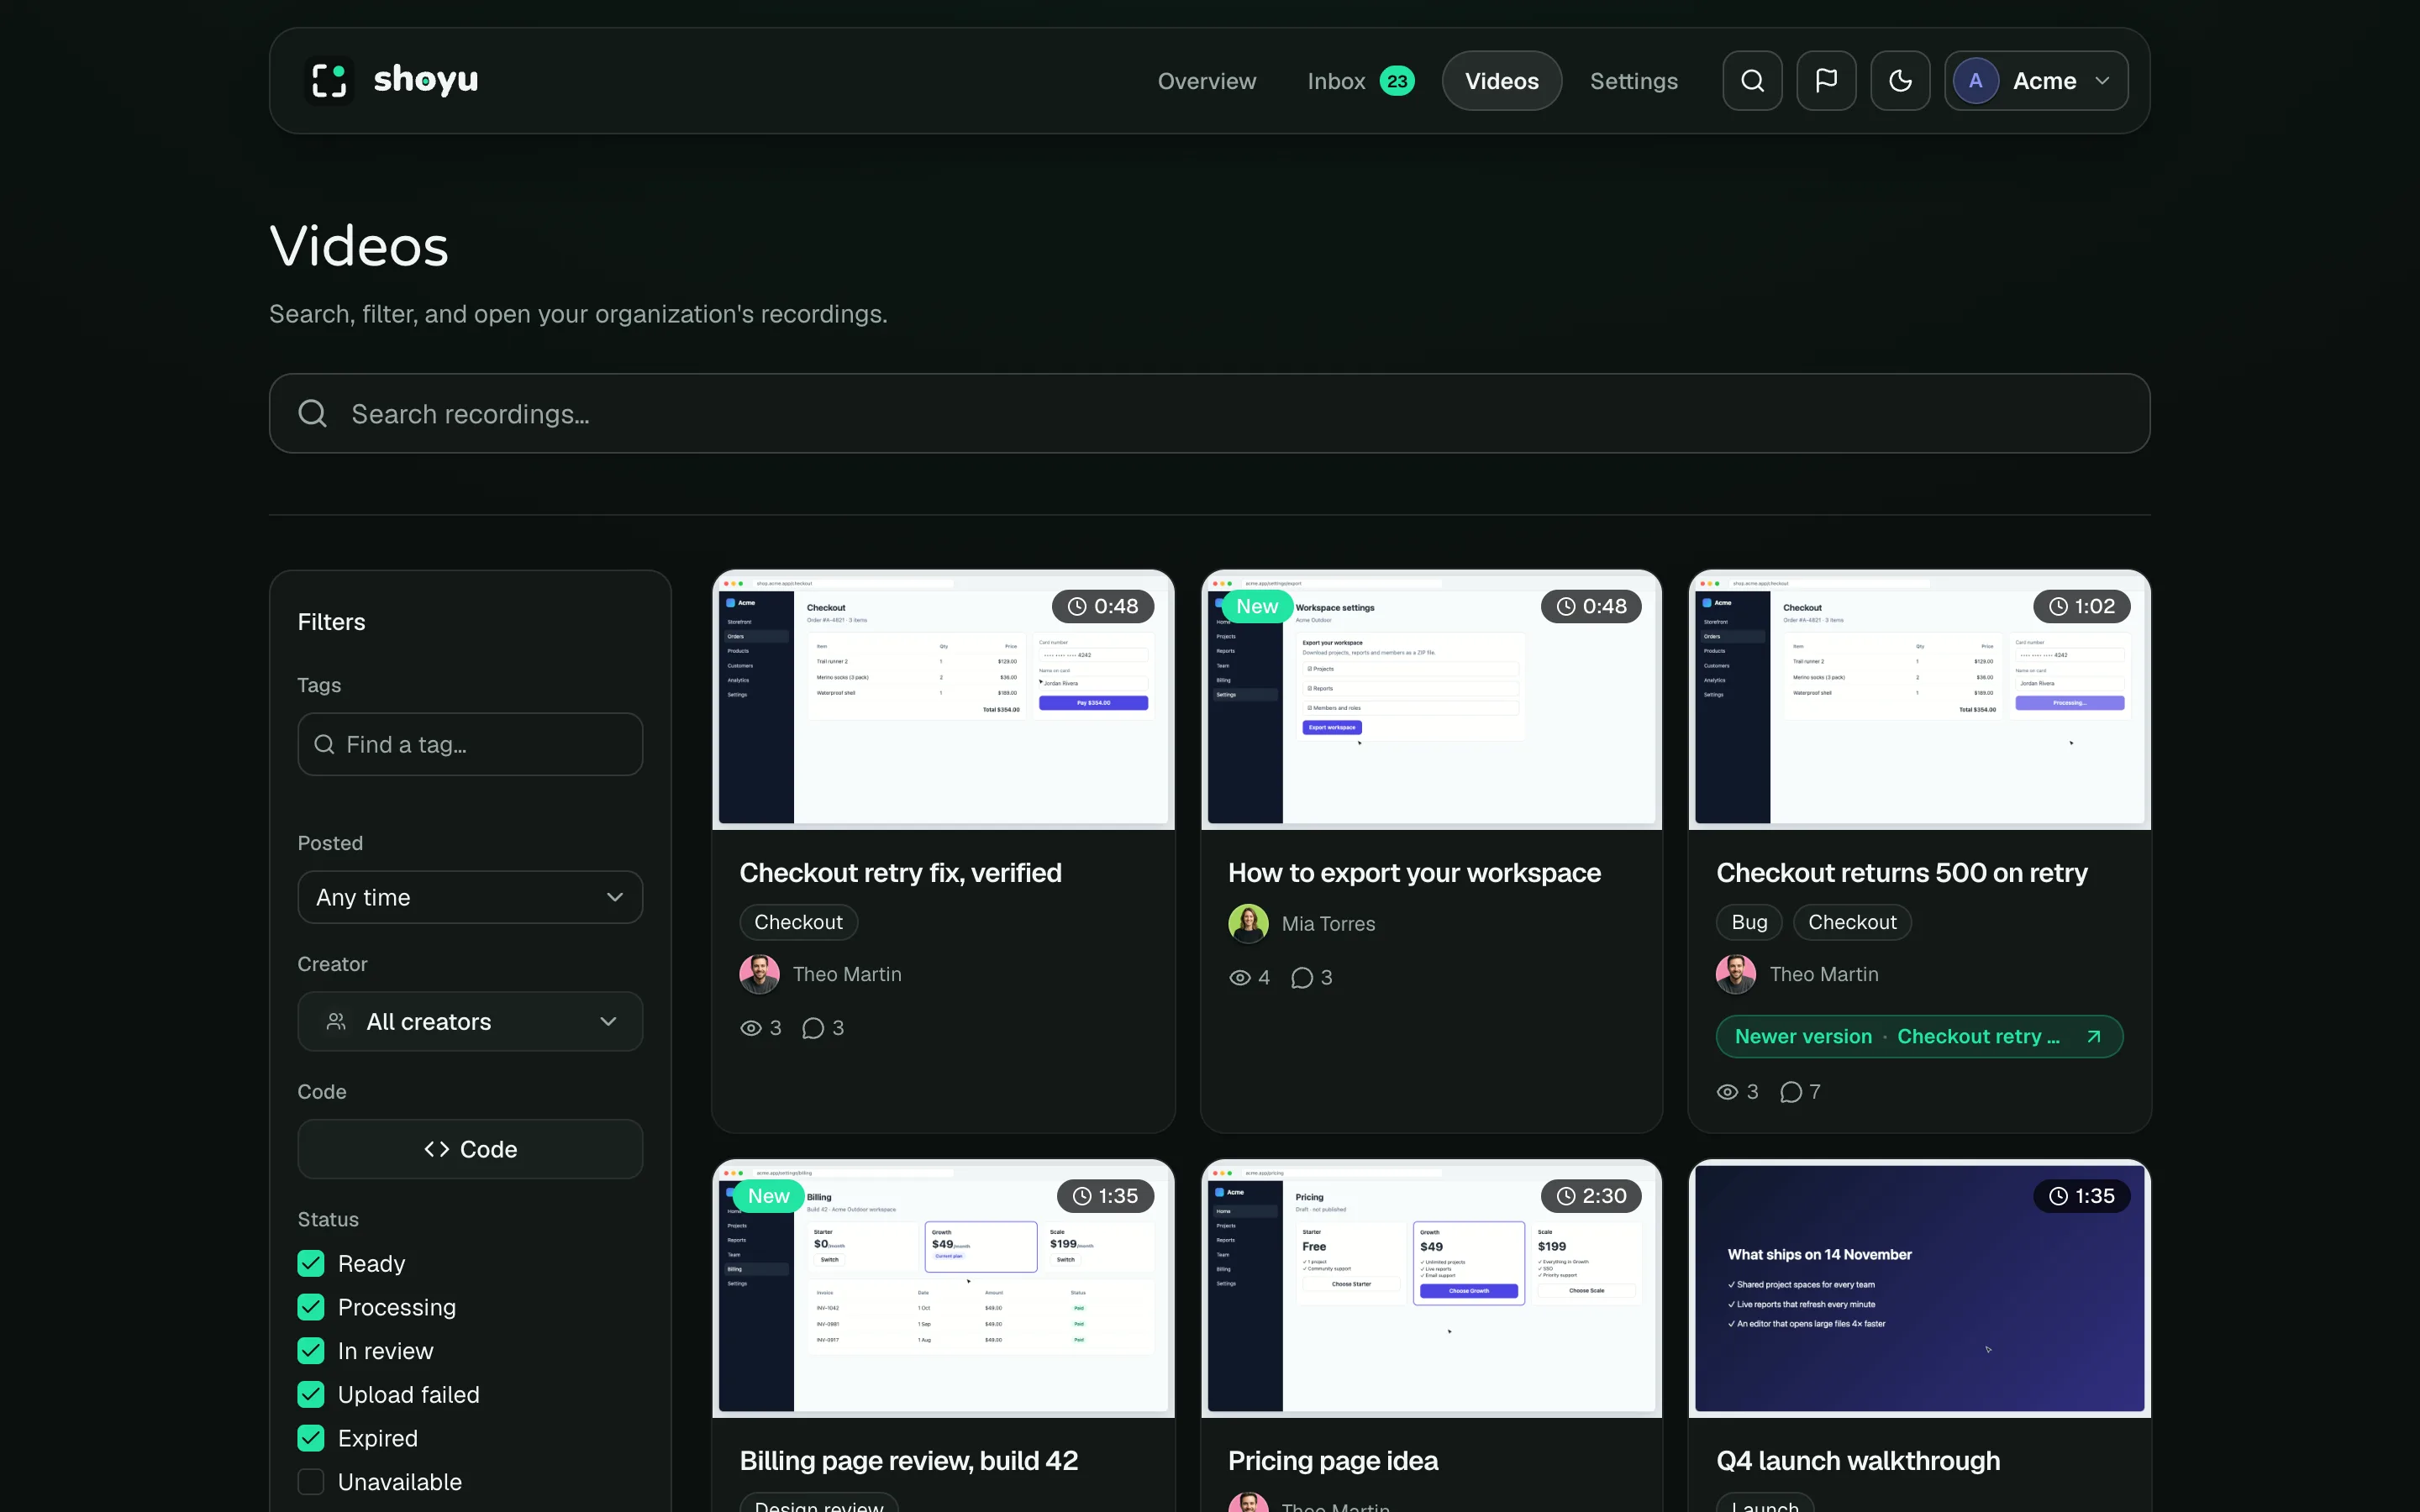Open the Any time posted dropdown
The image size is (2420, 1512).
[470, 897]
